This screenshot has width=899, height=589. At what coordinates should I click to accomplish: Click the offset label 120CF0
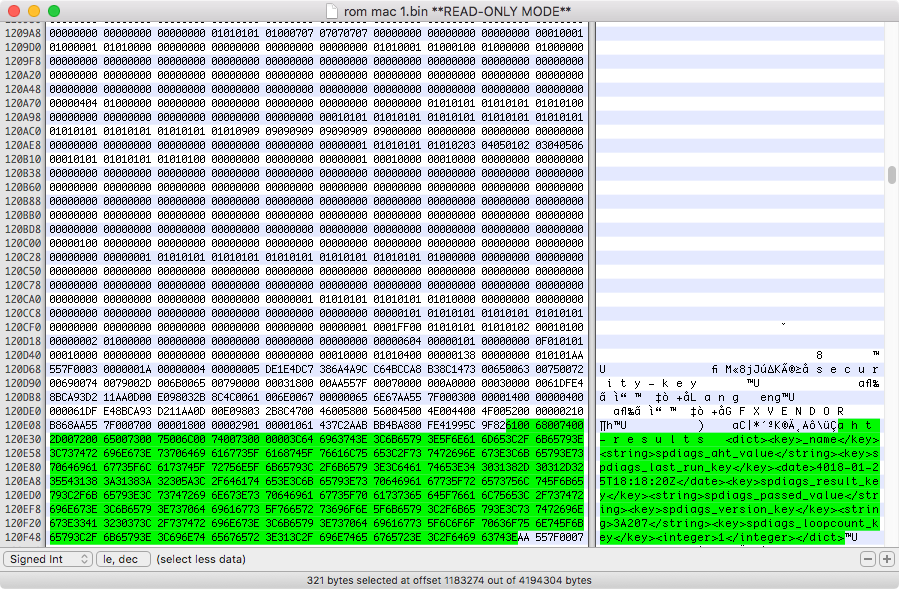[x=23, y=327]
